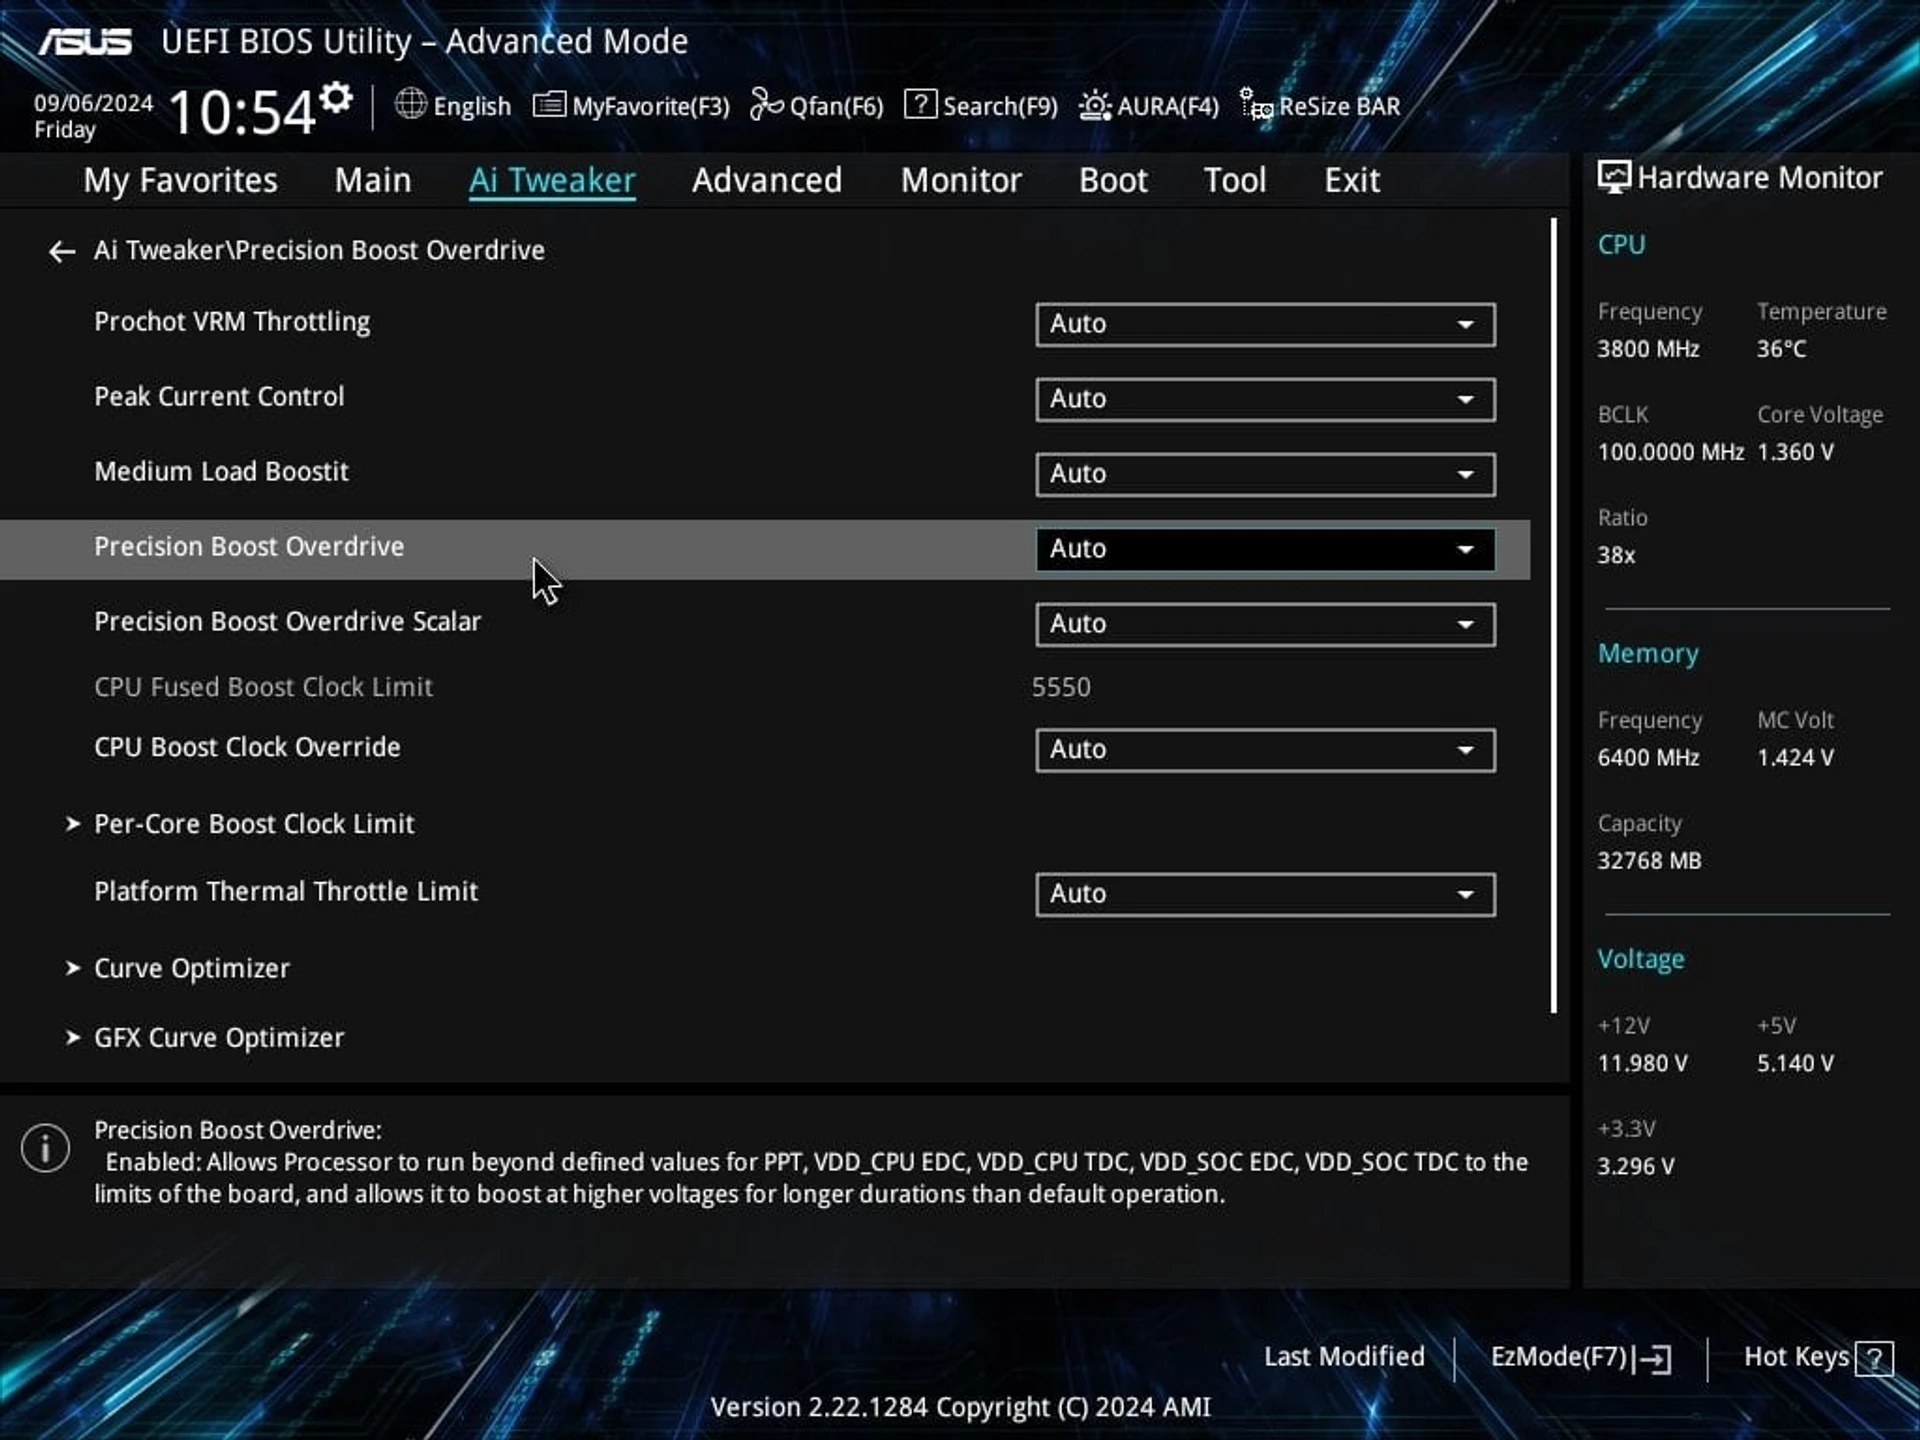
Task: Click MC Volt value 1.424 V
Action: [x=1796, y=758]
